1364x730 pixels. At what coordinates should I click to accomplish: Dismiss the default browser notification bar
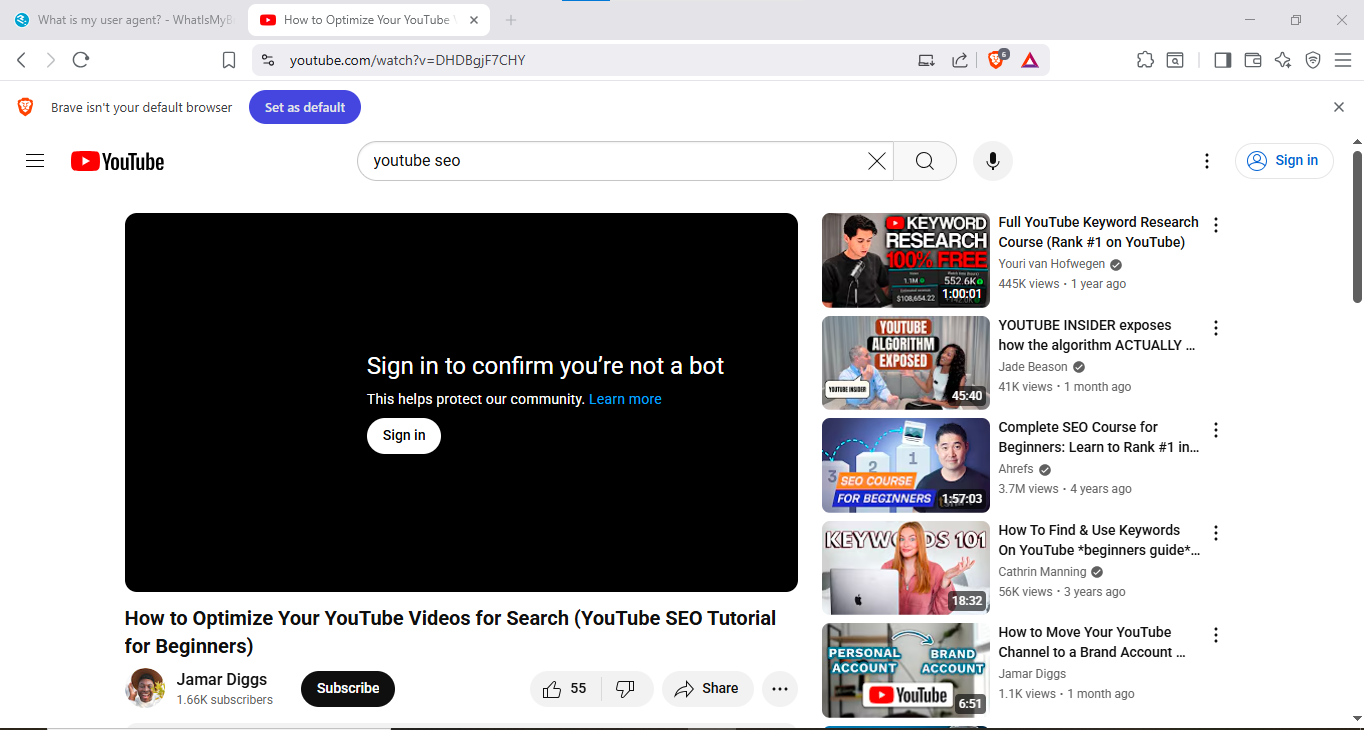[1339, 107]
